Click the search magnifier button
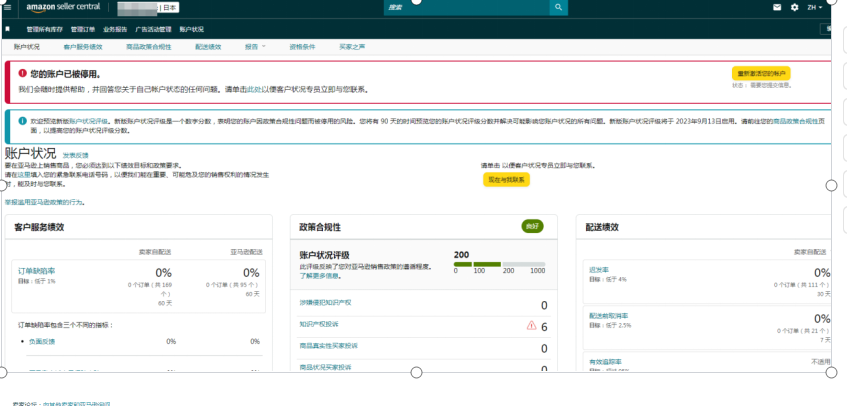The height and width of the screenshot is (406, 847). (x=559, y=8)
